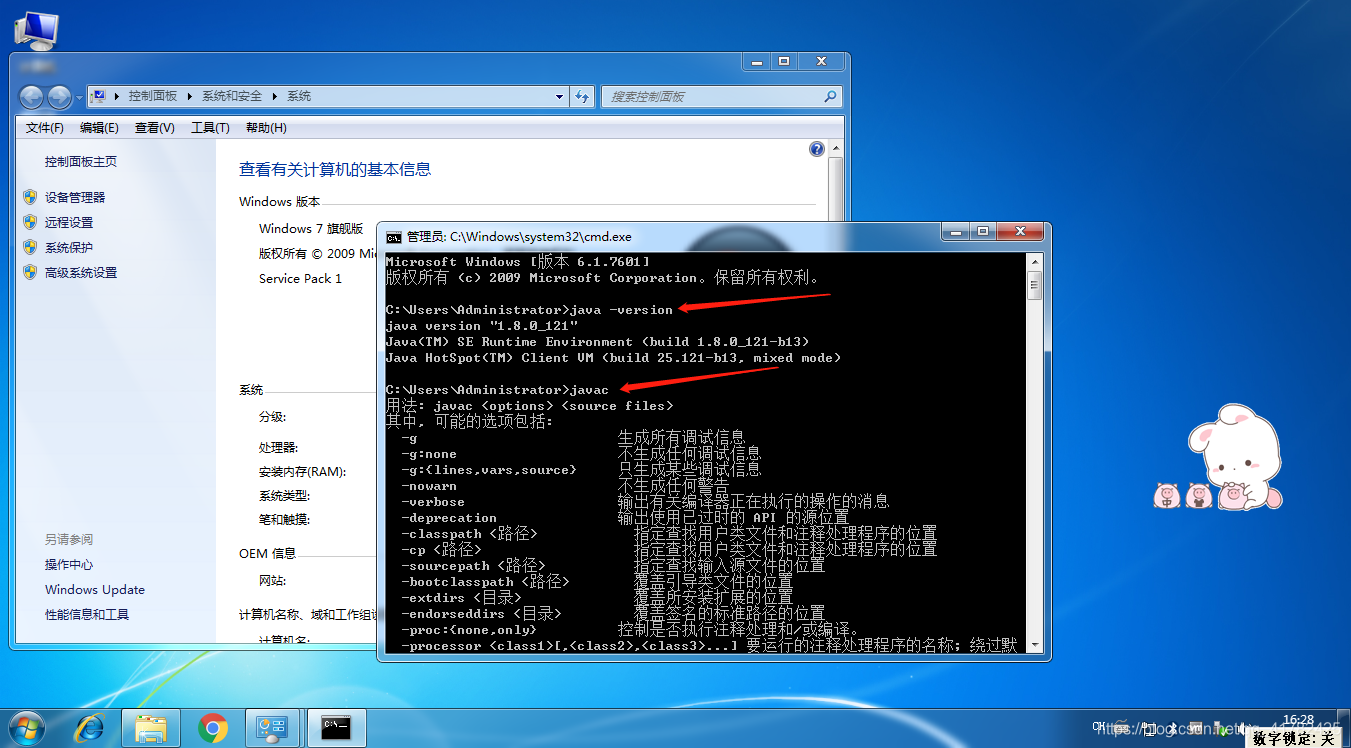Open 系统保护 link
This screenshot has width=1351, height=748.
point(69,247)
